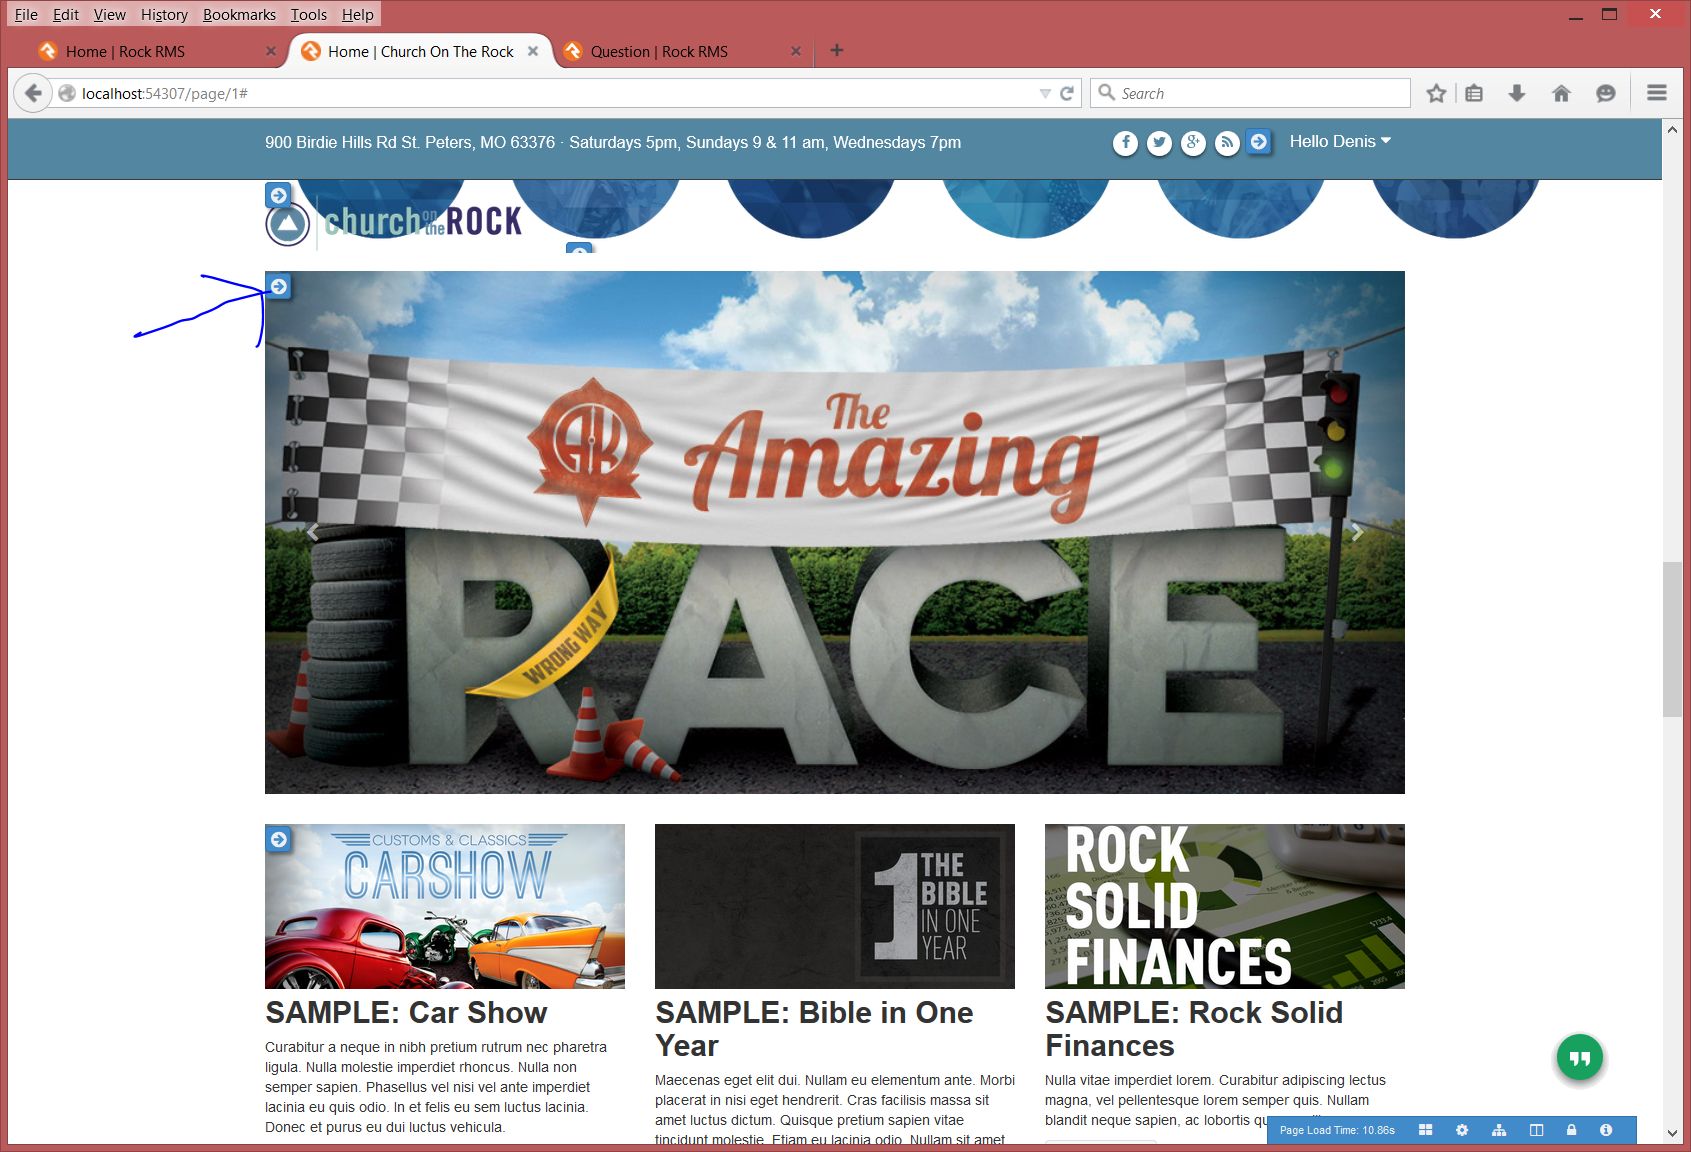Image resolution: width=1691 pixels, height=1152 pixels.
Task: Open Firefox hamburger menu
Action: (x=1656, y=93)
